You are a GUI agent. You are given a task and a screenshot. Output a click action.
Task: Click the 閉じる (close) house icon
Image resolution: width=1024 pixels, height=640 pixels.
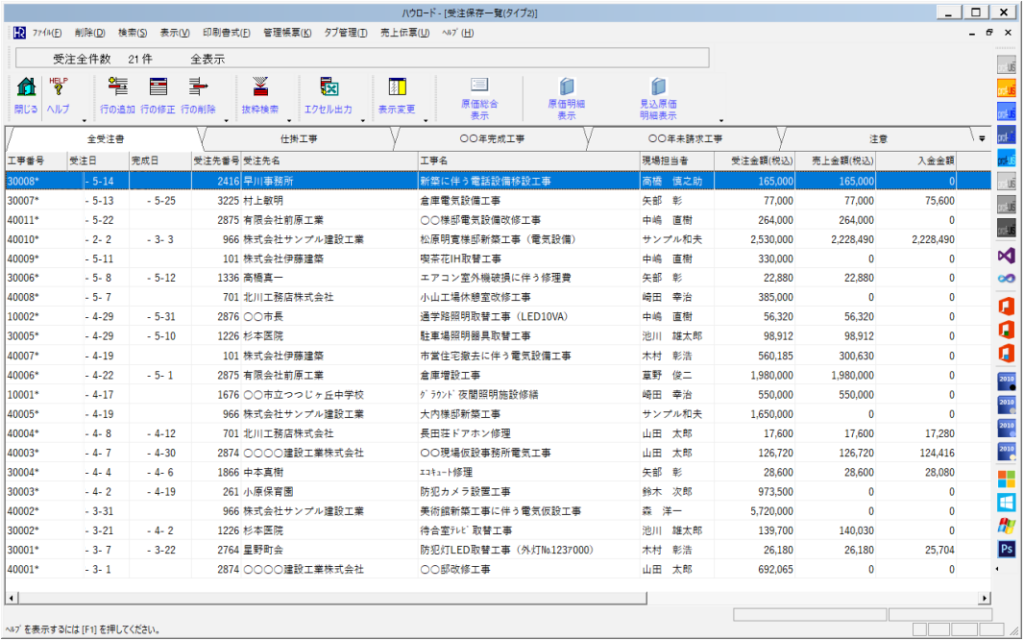pos(27,88)
